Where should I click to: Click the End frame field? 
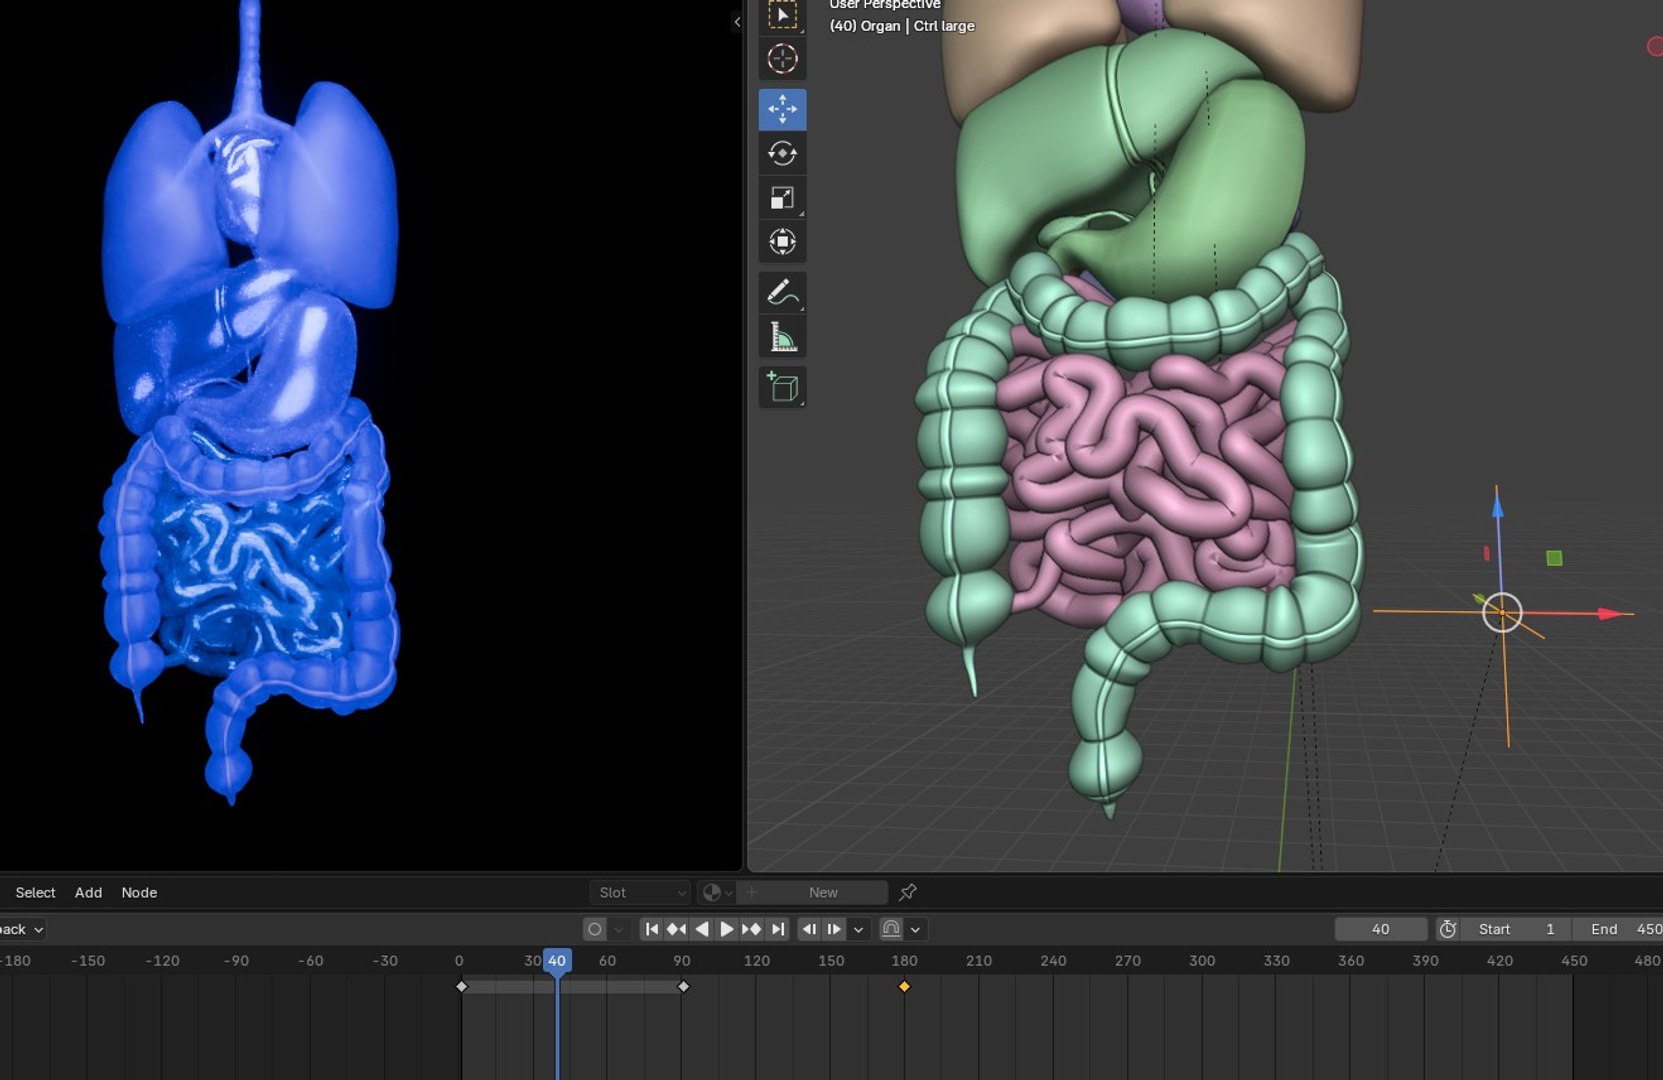coord(1619,929)
